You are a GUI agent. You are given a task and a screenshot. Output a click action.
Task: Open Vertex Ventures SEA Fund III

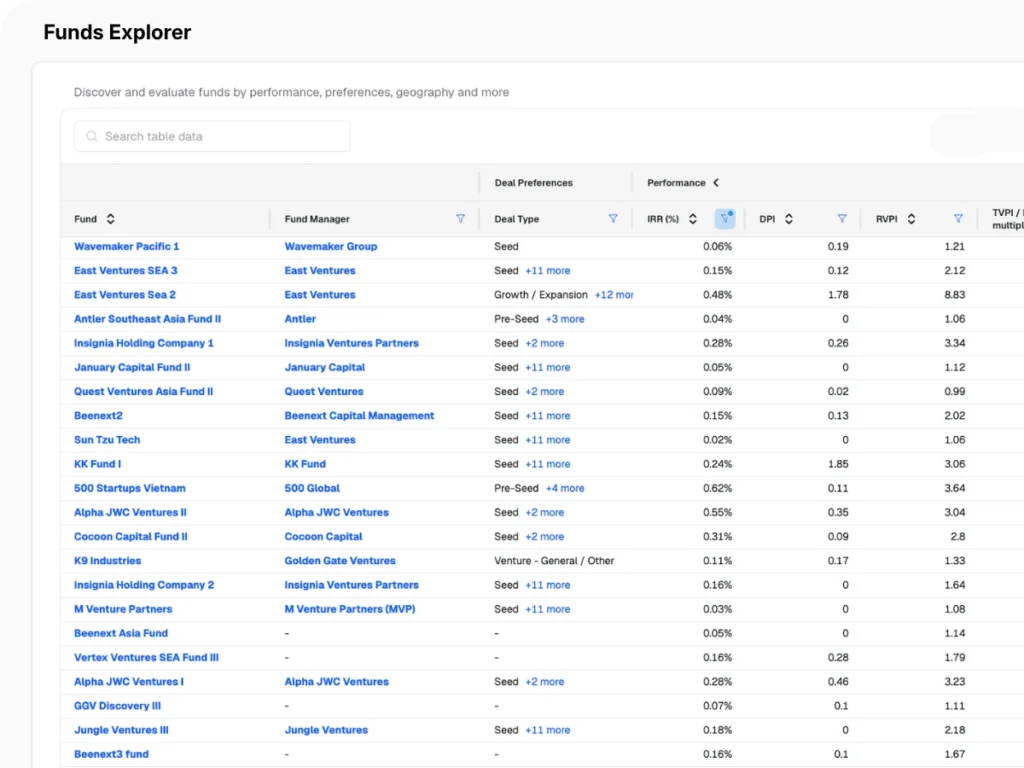(x=146, y=657)
